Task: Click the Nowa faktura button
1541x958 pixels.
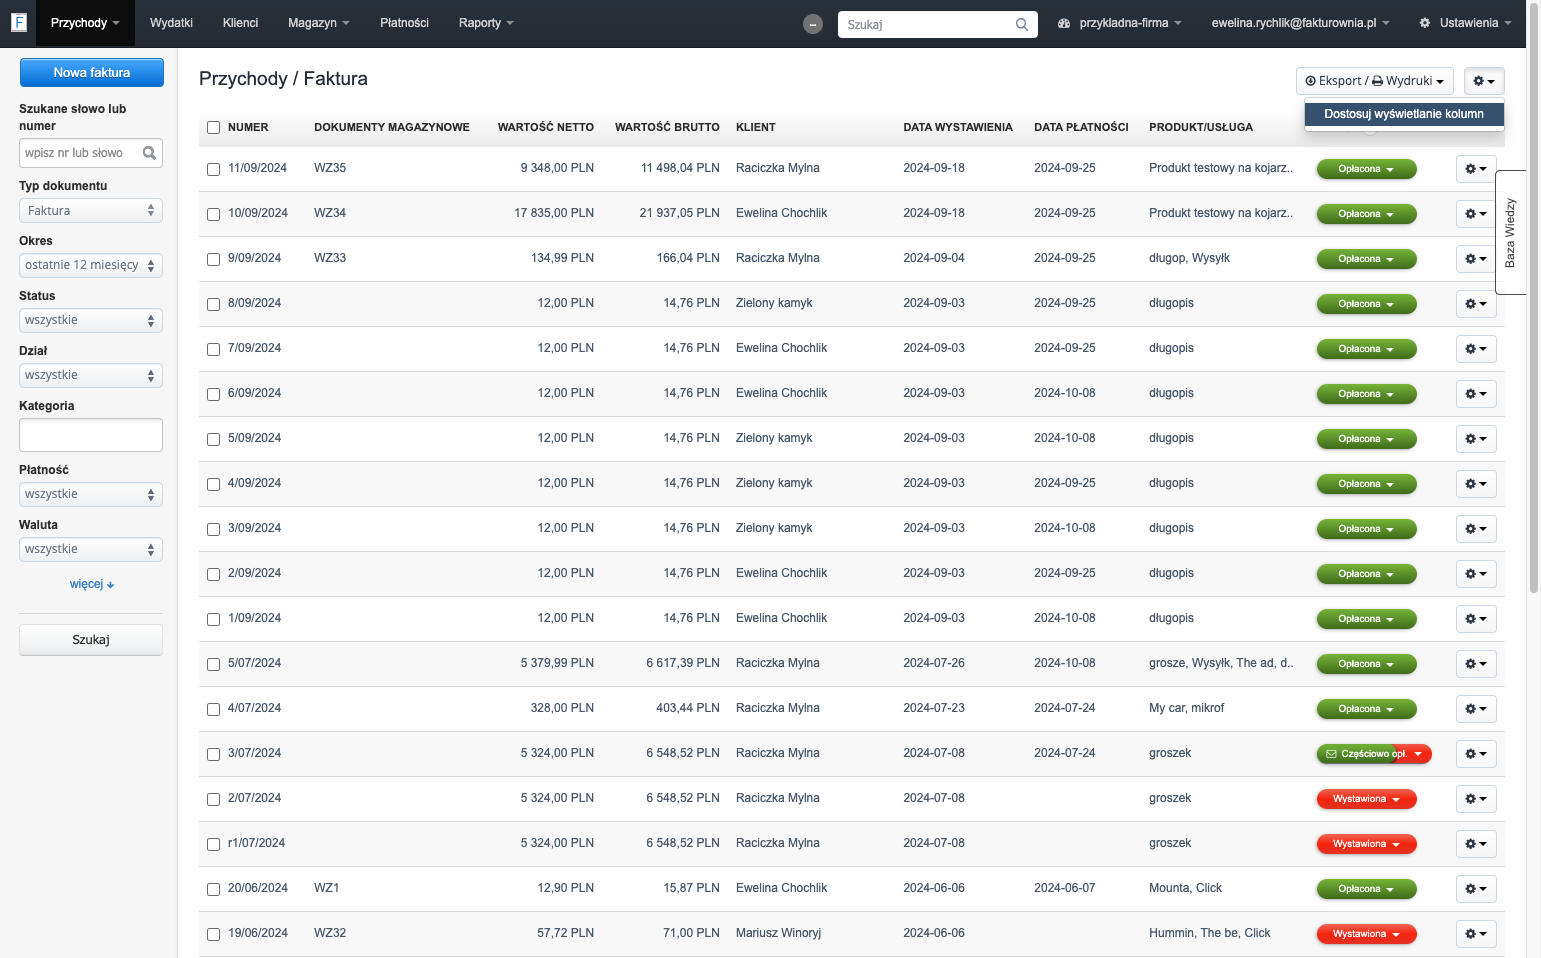Action: [x=92, y=73]
